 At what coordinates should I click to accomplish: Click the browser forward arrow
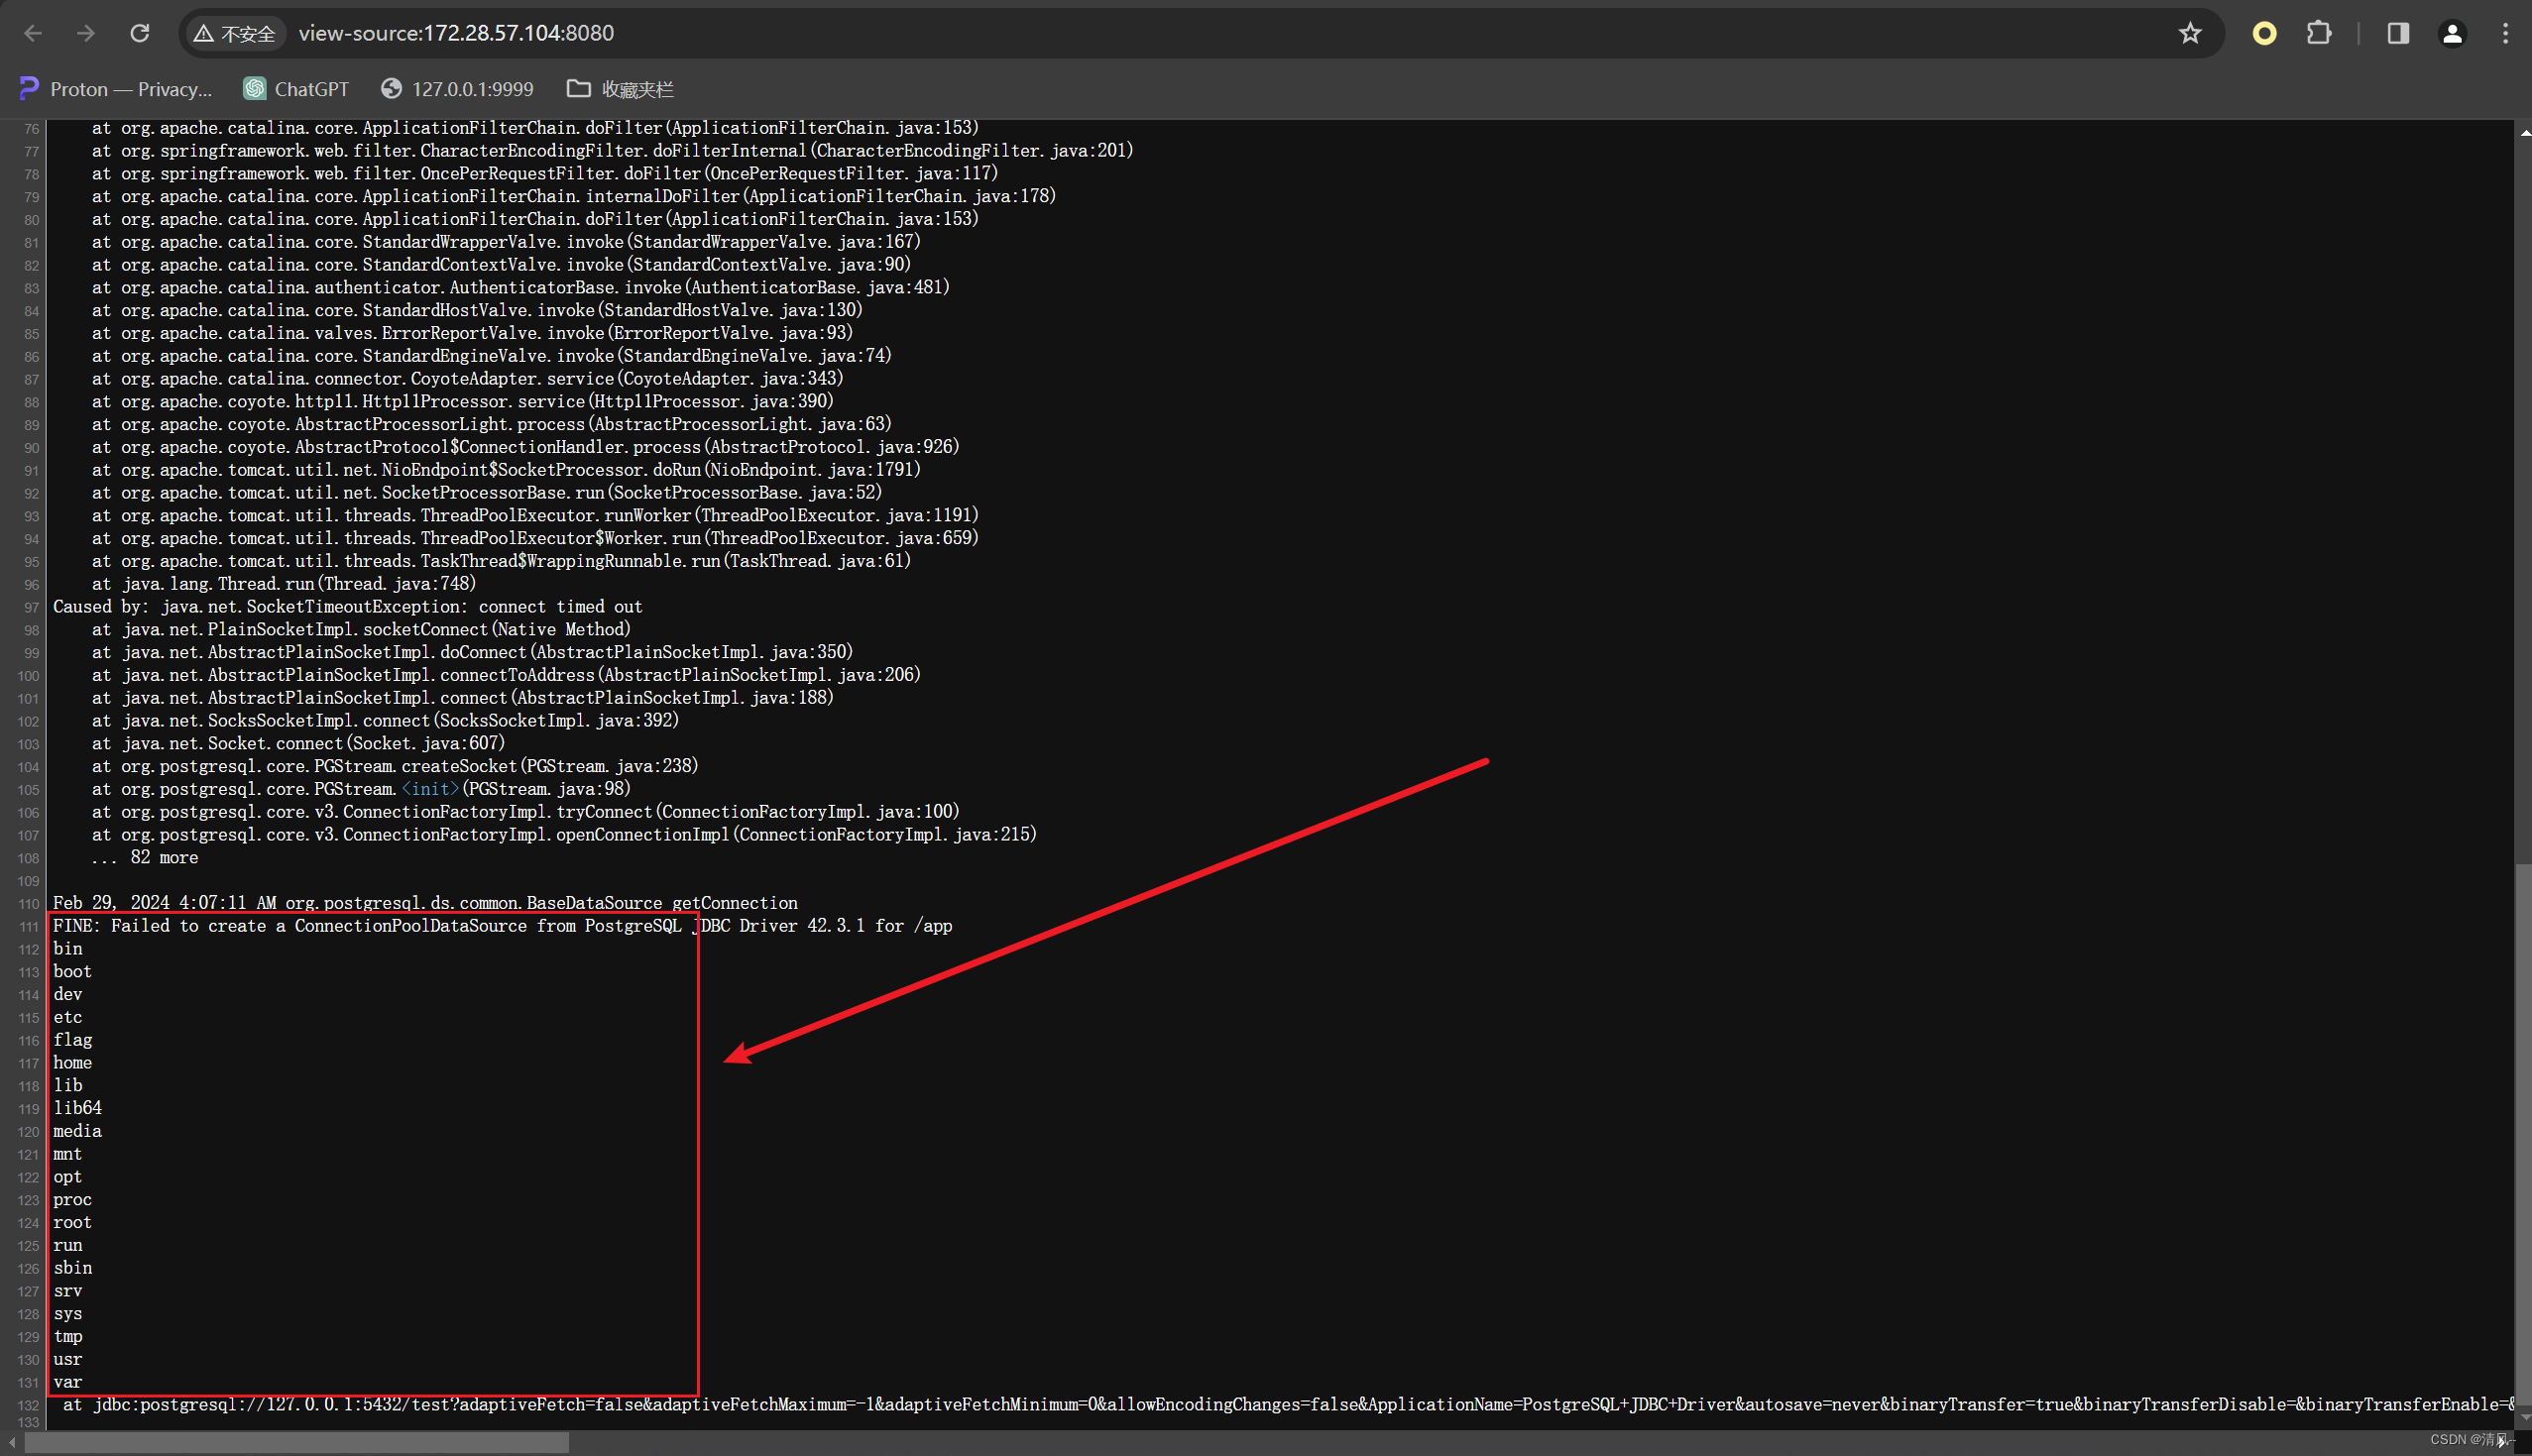86,33
